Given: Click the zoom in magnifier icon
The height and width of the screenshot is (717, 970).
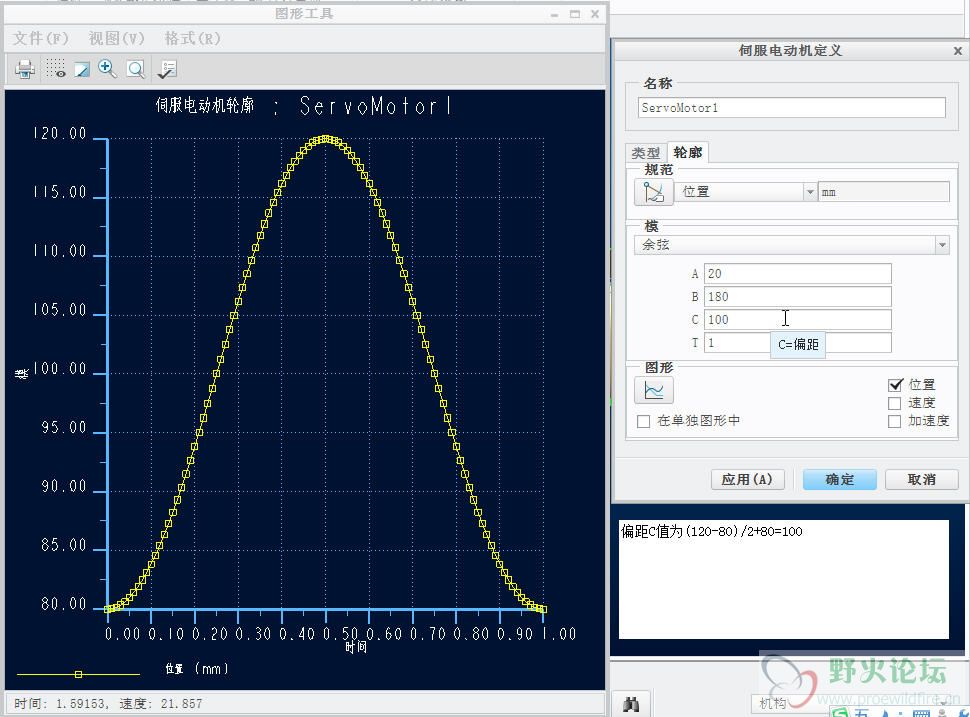Looking at the screenshot, I should (x=107, y=69).
